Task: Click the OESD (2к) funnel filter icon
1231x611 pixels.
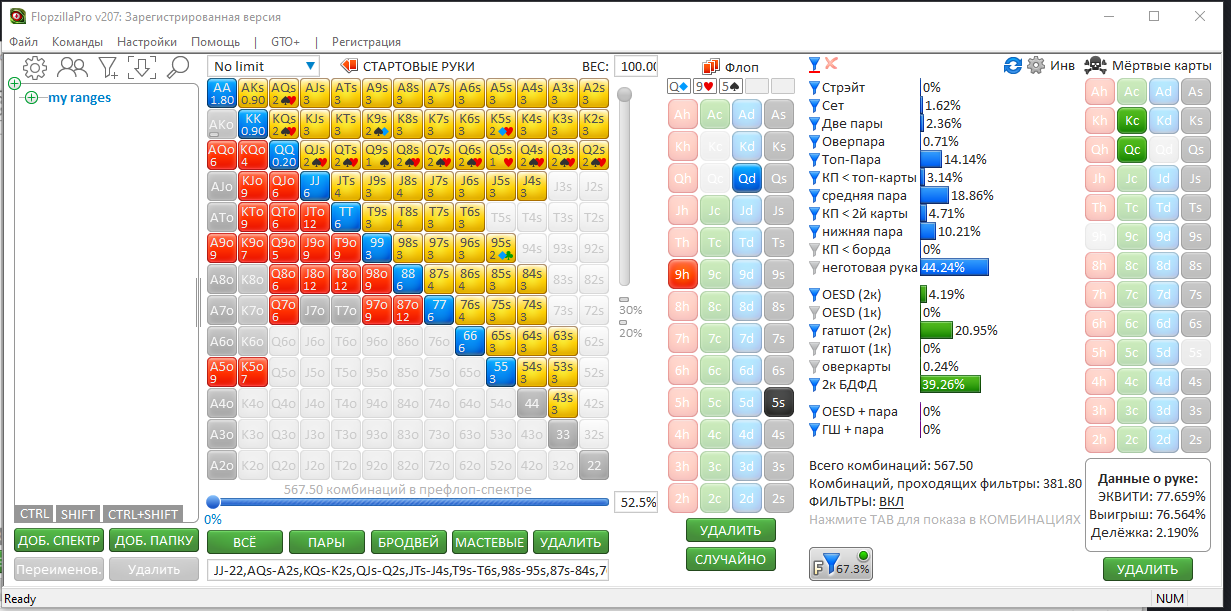Action: pyautogui.click(x=814, y=295)
